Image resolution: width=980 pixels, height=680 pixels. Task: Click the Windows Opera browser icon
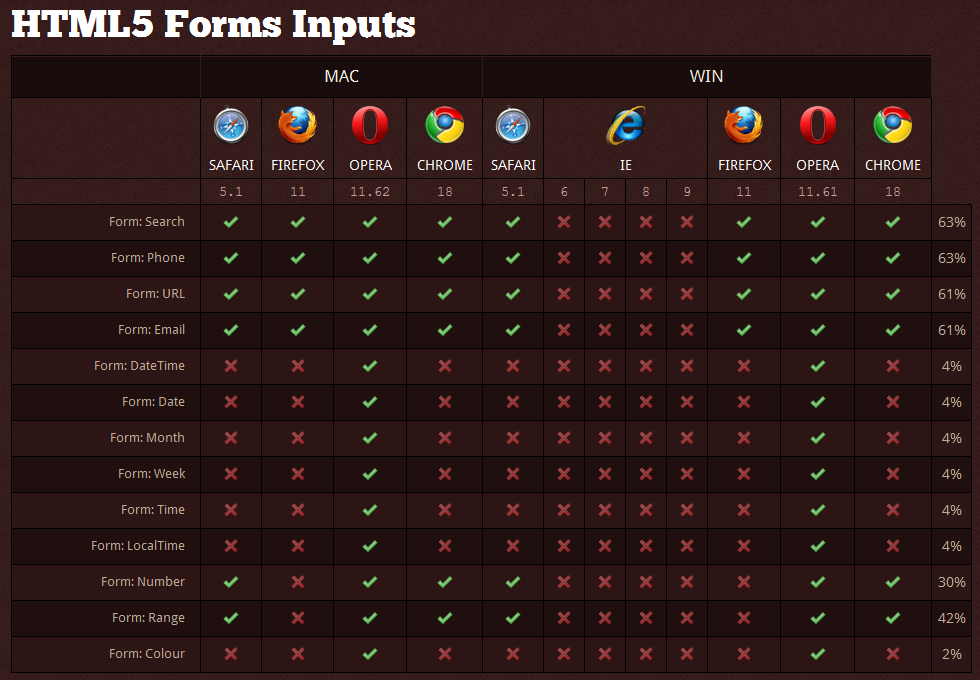coord(817,126)
